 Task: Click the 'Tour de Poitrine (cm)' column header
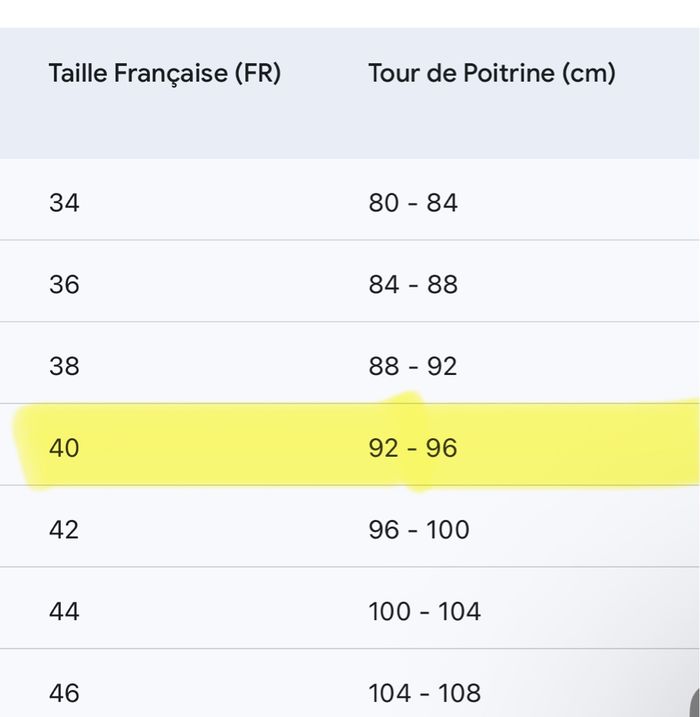[491, 73]
